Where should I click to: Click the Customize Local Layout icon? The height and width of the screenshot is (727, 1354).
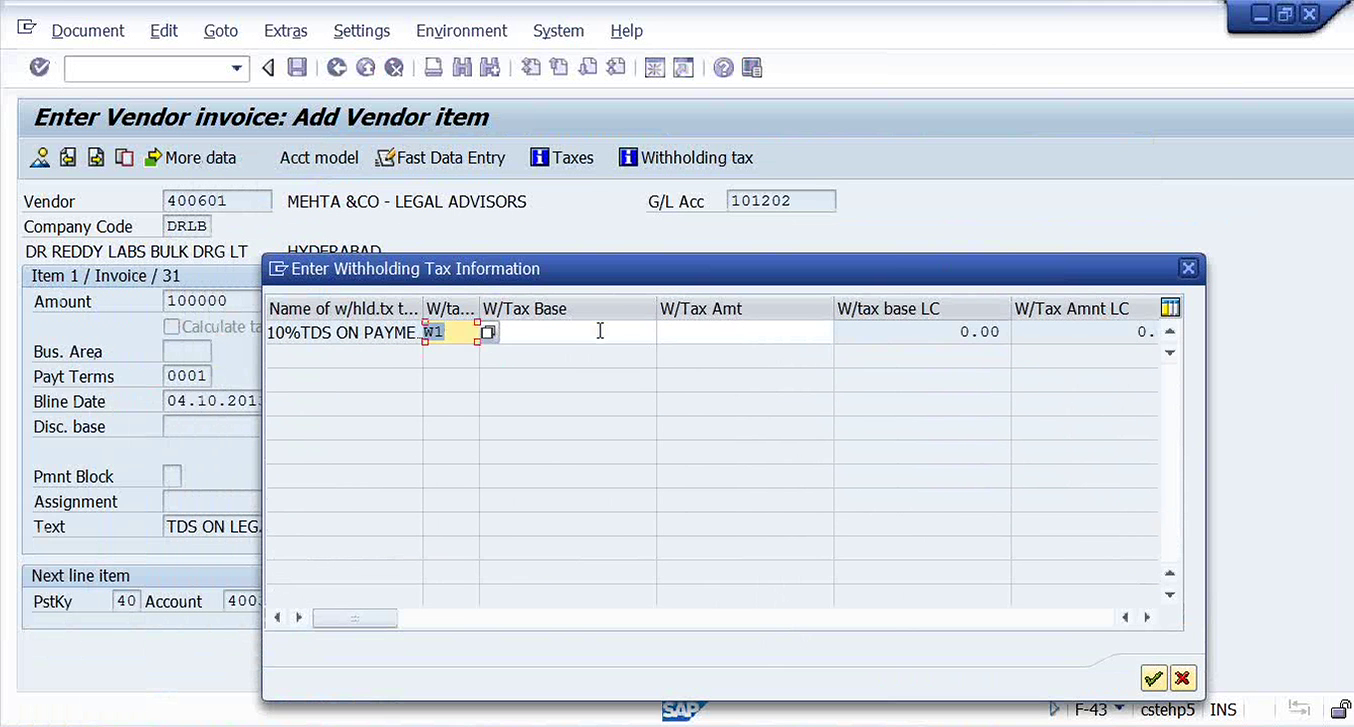752,68
